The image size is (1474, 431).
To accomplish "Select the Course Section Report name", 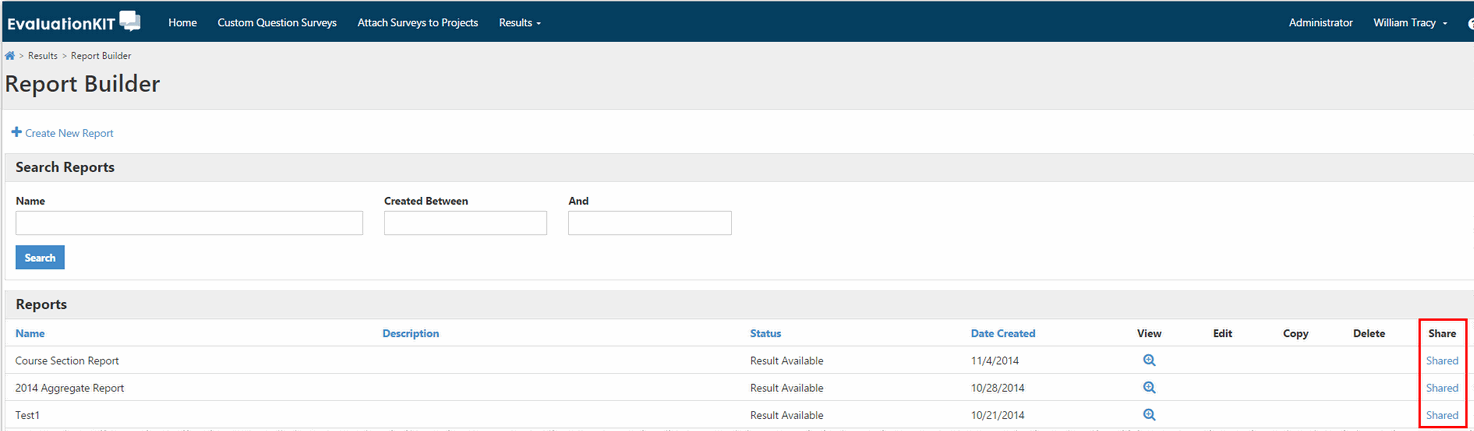I will pyautogui.click(x=67, y=361).
